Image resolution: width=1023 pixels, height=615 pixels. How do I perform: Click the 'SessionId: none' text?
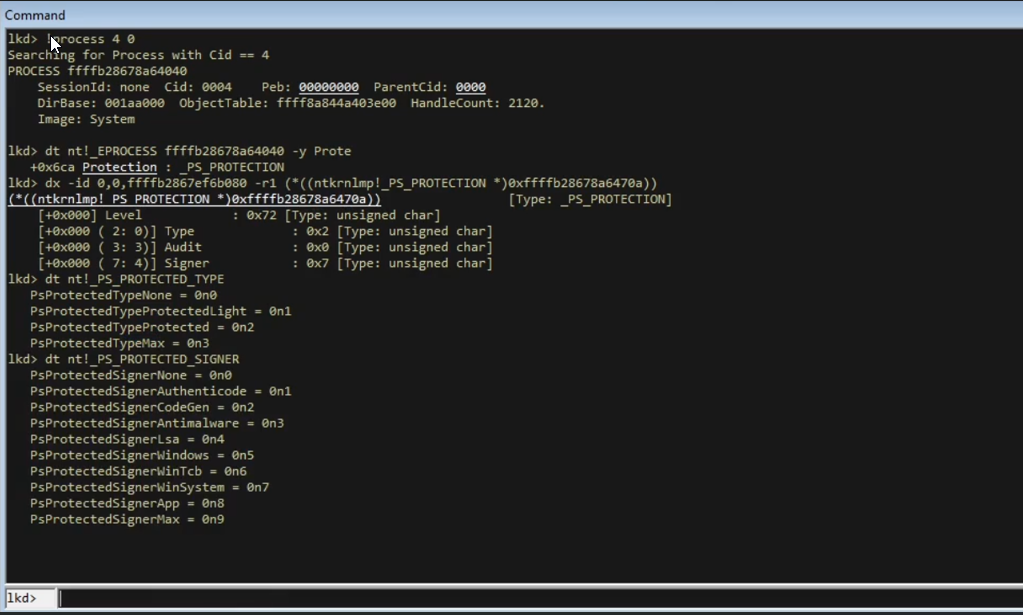[x=93, y=87]
